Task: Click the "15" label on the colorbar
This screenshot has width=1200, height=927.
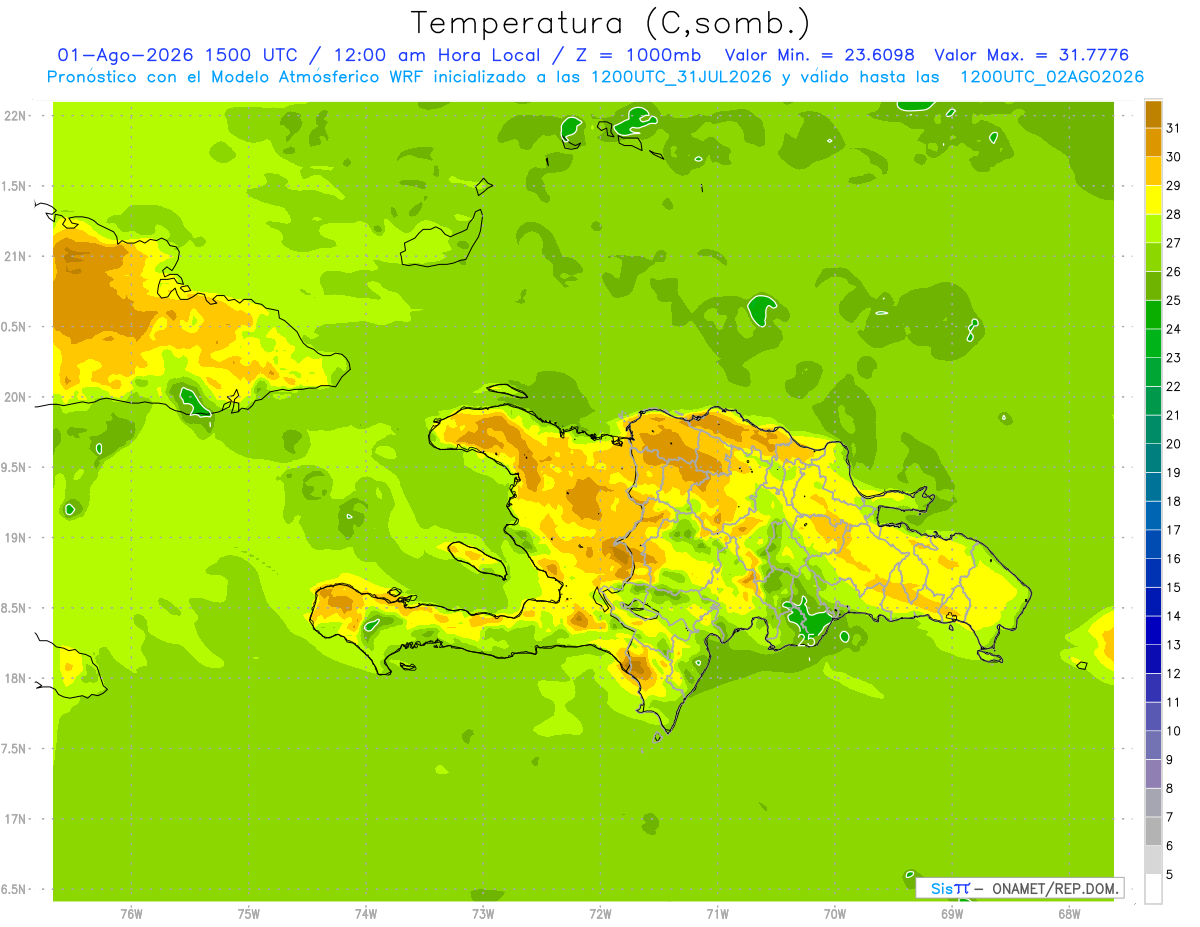Action: [1174, 588]
